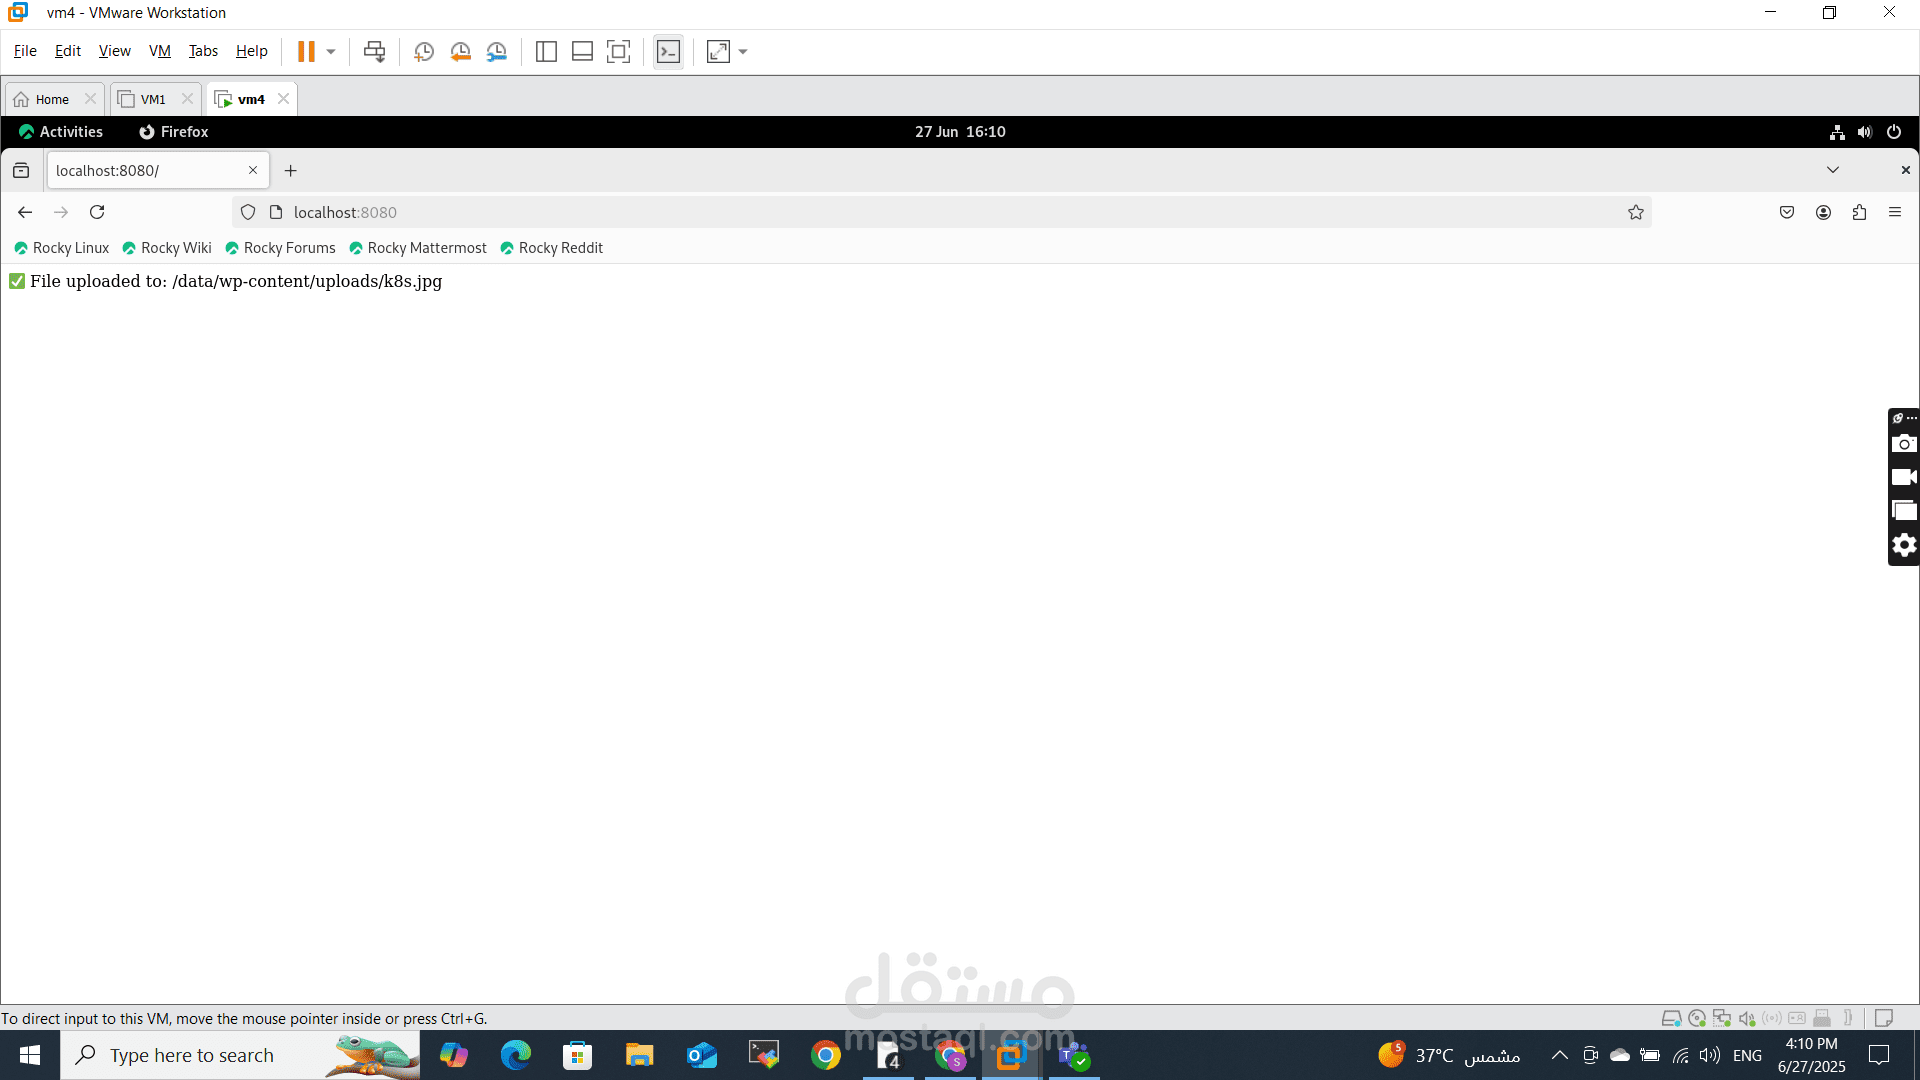Image resolution: width=1920 pixels, height=1080 pixels.
Task: Click the tracking protection shield icon
Action: click(248, 212)
